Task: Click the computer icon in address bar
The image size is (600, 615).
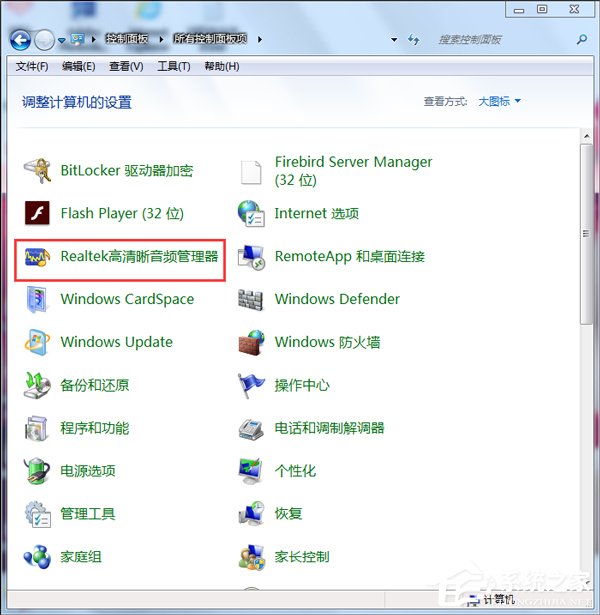Action: [x=78, y=39]
